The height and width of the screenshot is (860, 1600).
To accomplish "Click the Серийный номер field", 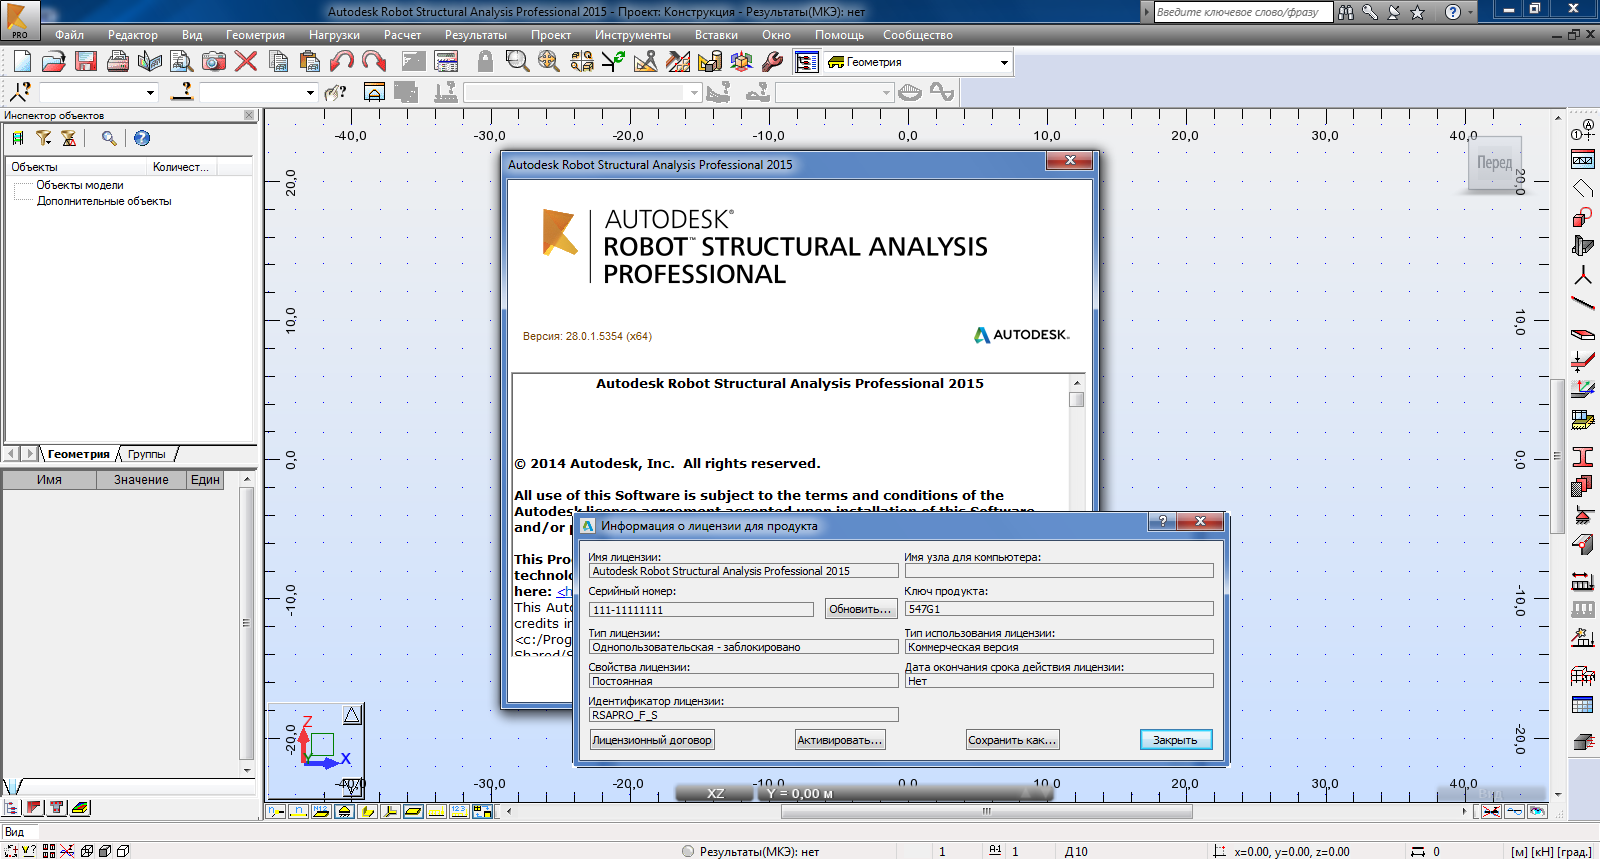I will [701, 610].
